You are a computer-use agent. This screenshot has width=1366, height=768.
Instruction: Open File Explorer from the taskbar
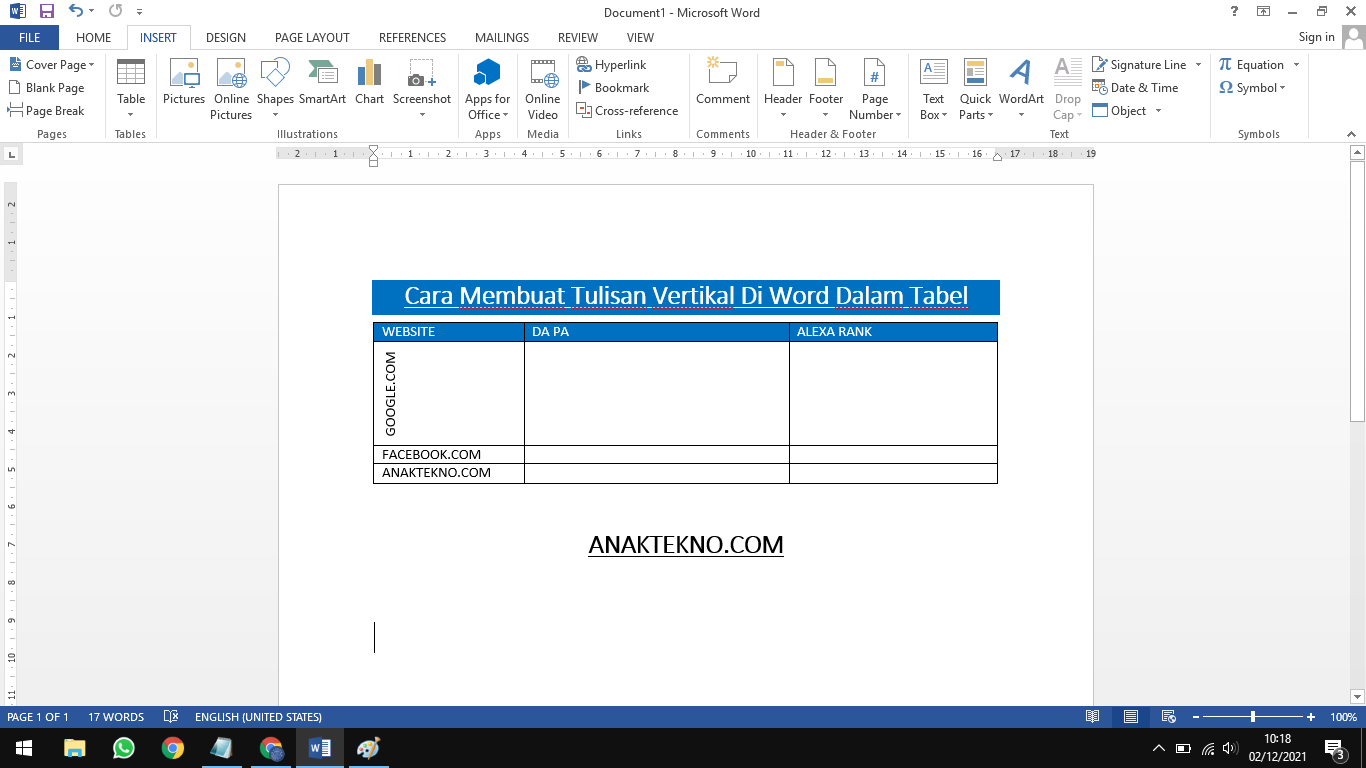[x=74, y=748]
